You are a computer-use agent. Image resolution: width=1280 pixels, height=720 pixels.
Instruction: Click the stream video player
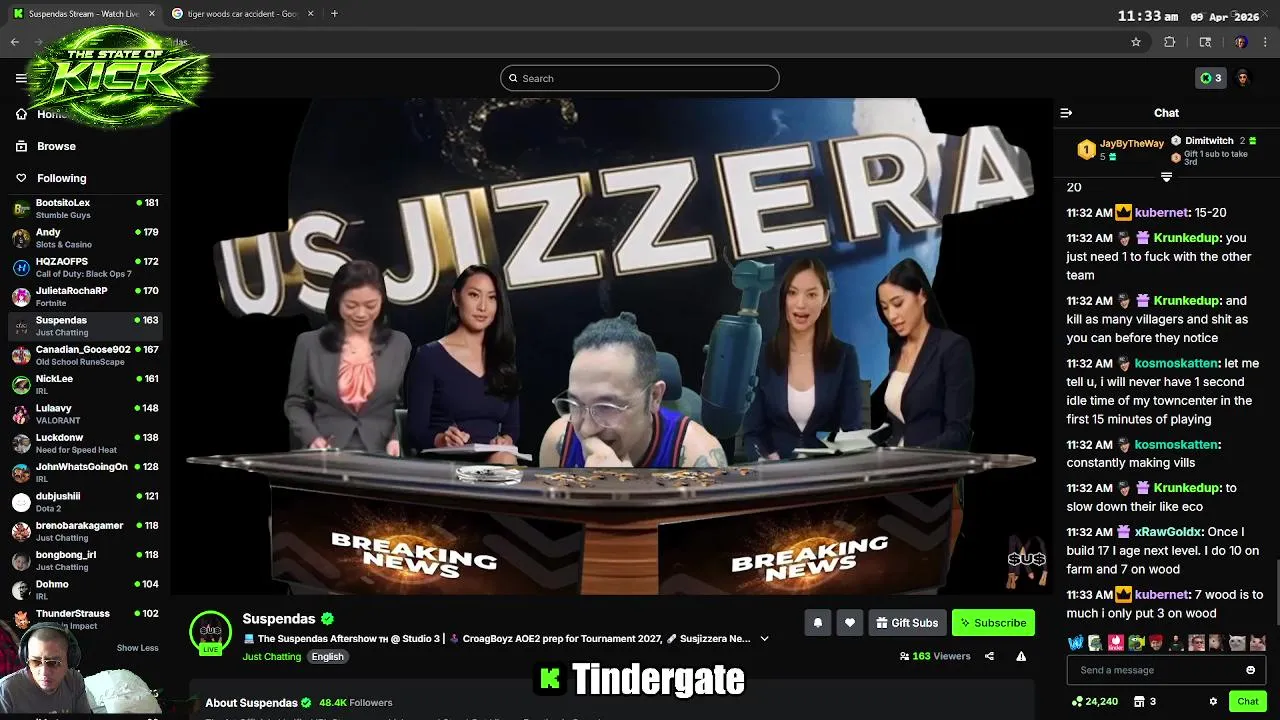click(611, 346)
